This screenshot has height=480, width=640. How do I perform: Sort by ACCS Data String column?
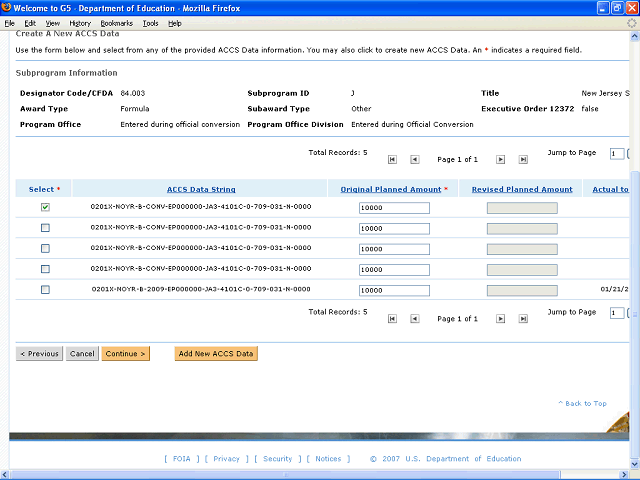(x=201, y=189)
